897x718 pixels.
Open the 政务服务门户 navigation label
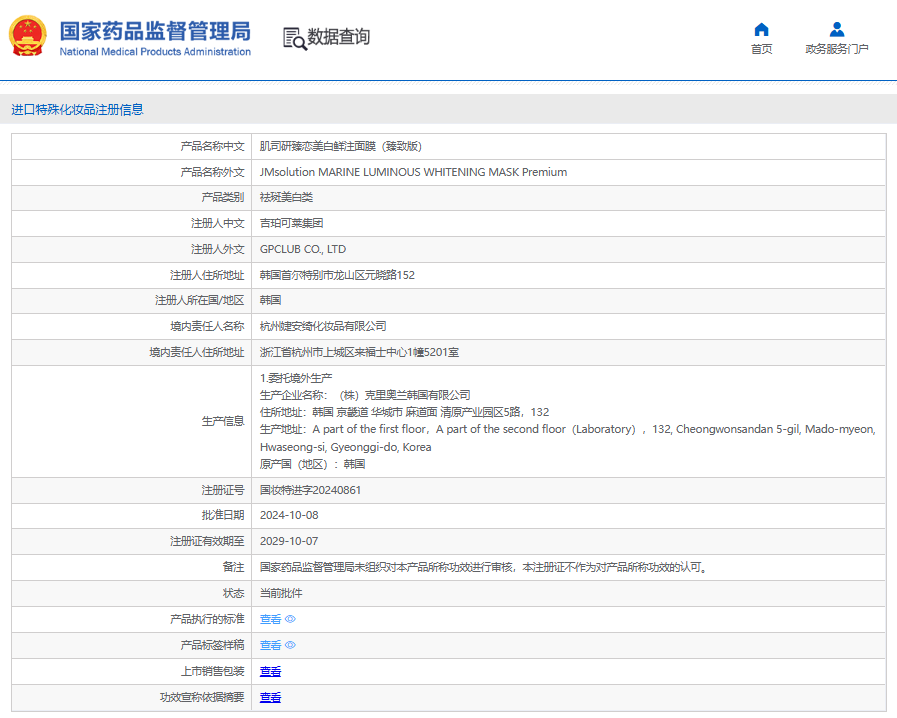(x=837, y=49)
